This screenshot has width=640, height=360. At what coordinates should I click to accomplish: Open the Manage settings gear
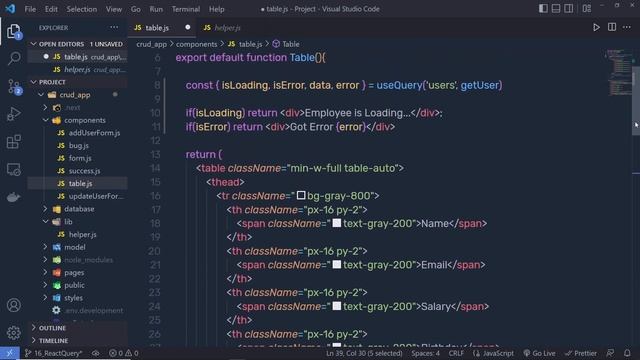[13, 333]
